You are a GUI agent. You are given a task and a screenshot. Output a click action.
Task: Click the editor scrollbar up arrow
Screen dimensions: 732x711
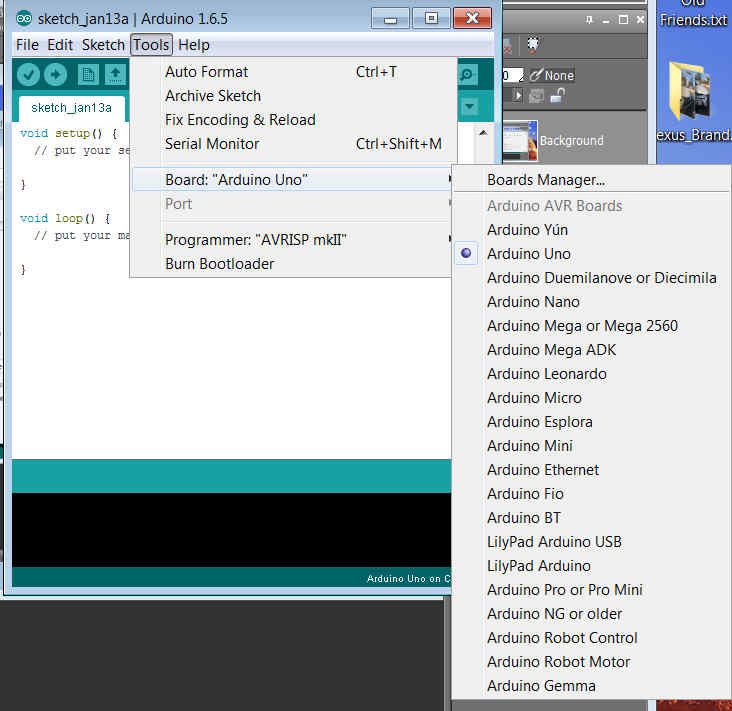[483, 133]
